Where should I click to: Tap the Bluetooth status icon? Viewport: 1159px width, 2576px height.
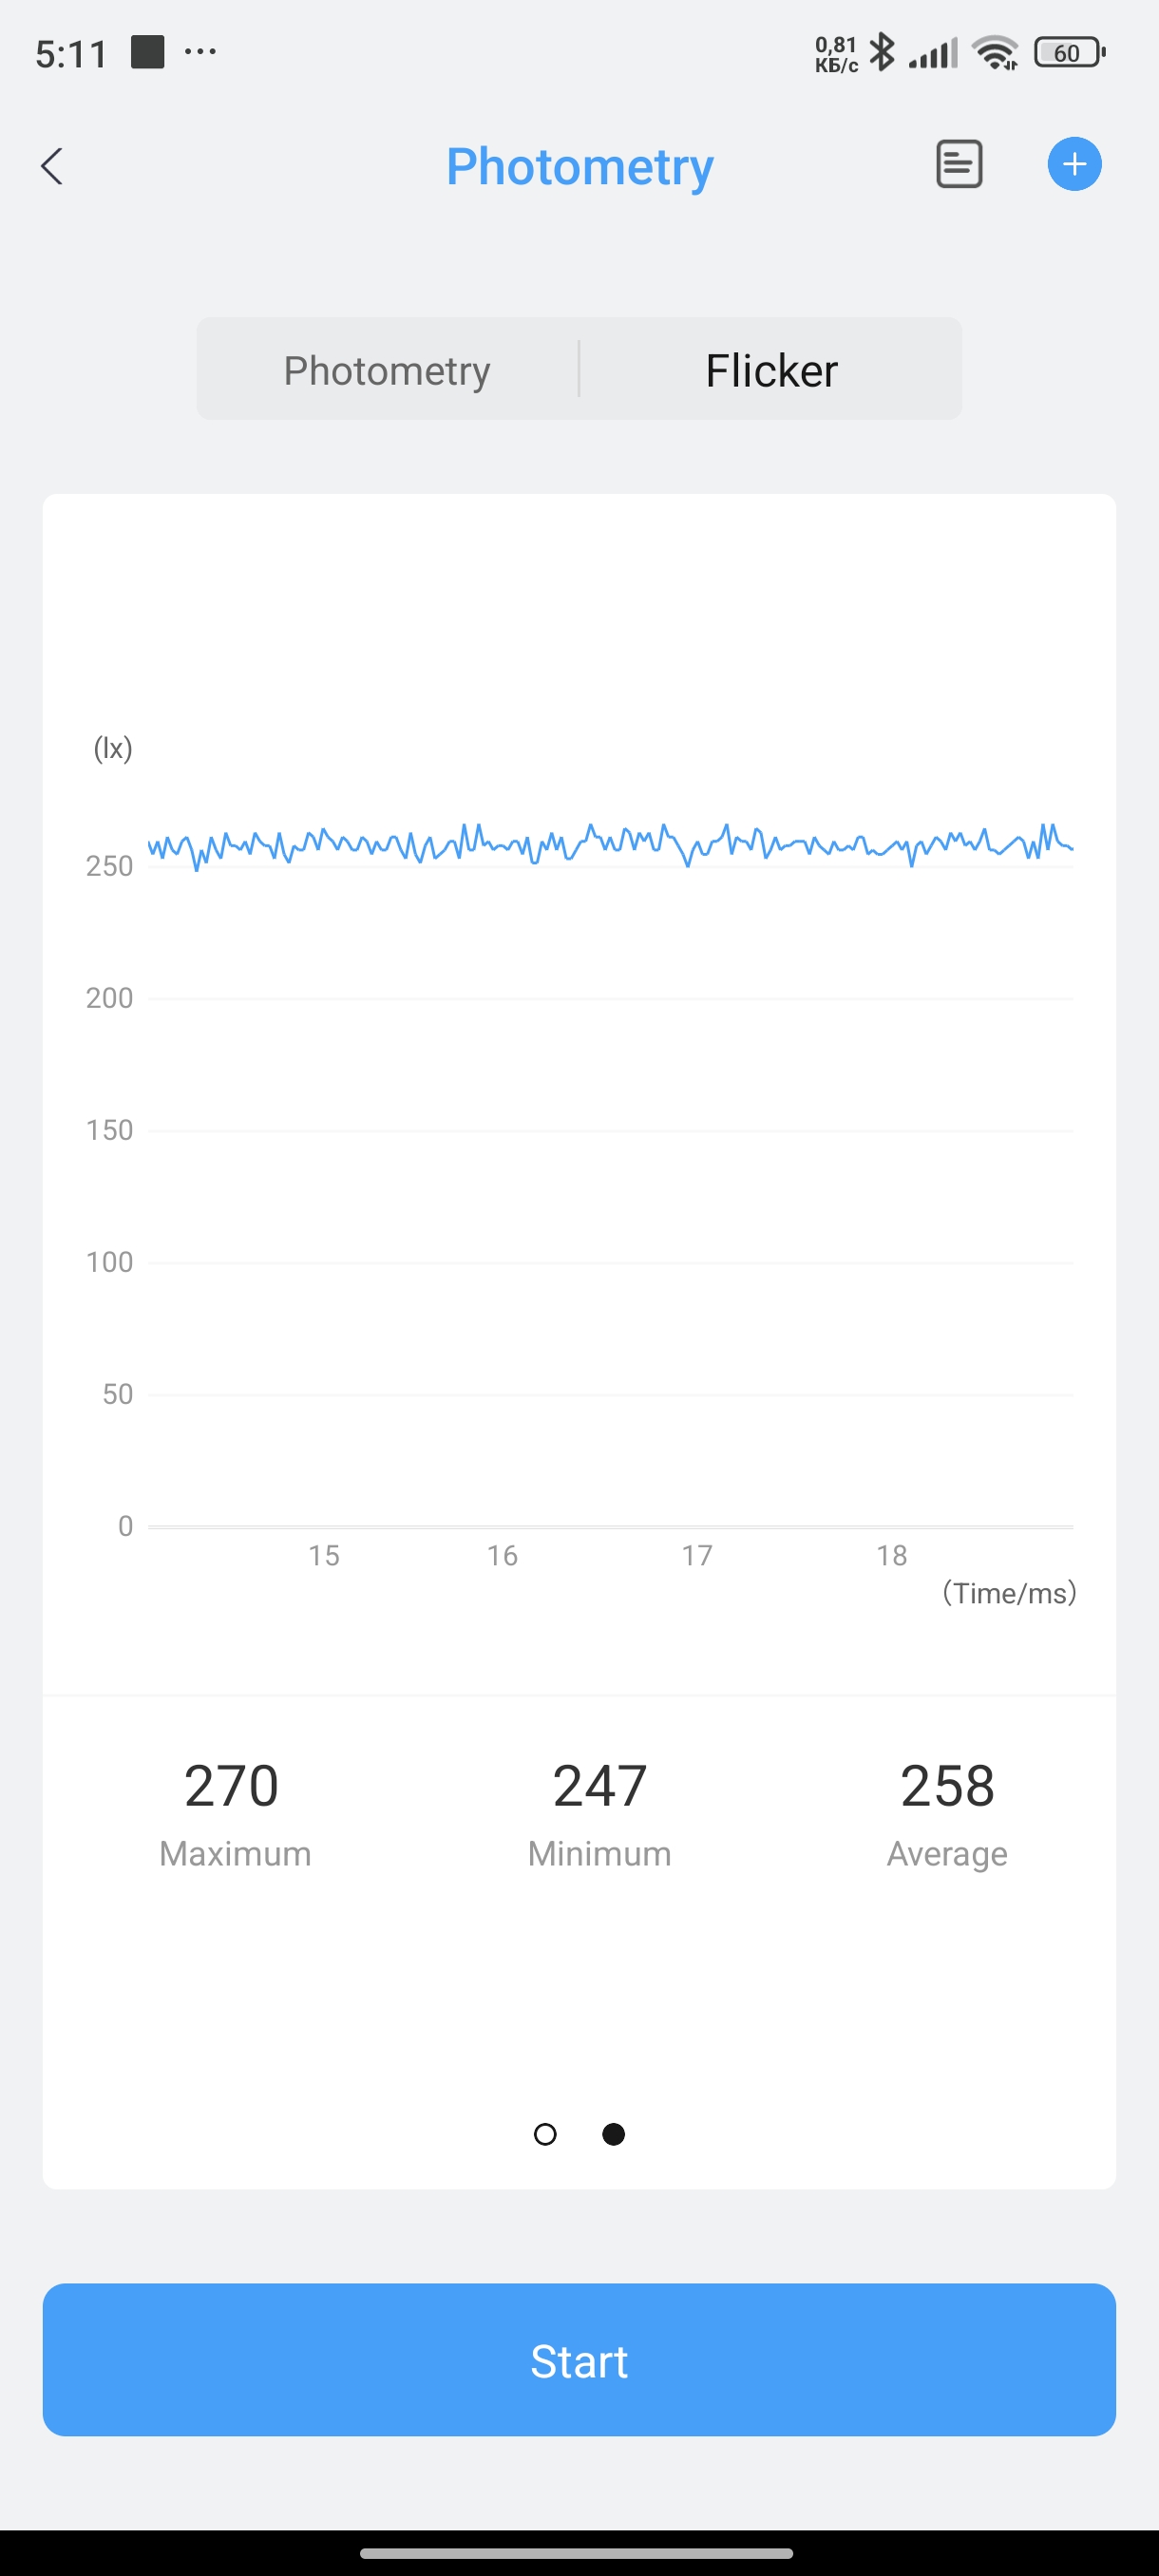pos(881,52)
